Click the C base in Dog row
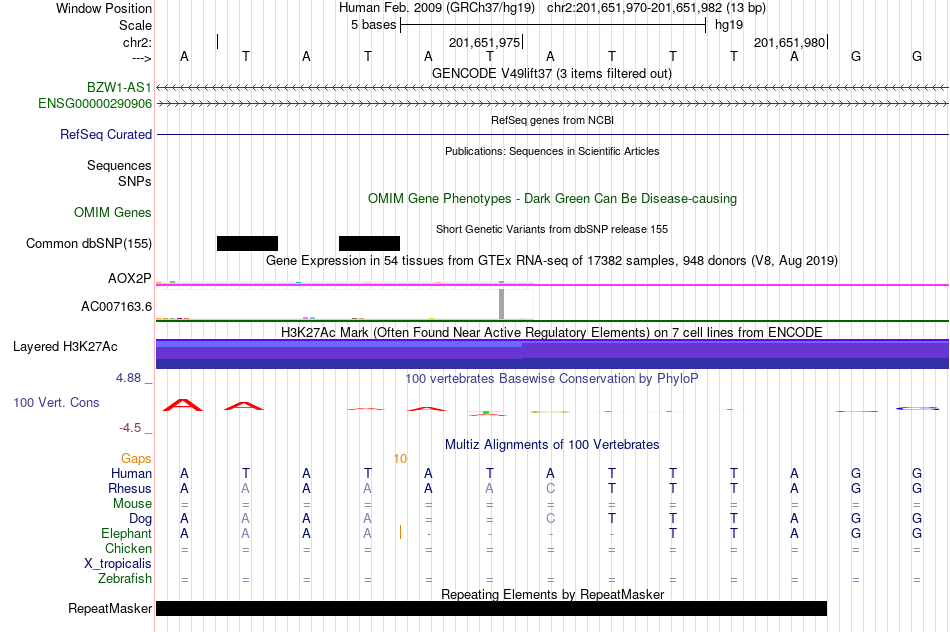The height and width of the screenshot is (632, 950). click(x=550, y=519)
